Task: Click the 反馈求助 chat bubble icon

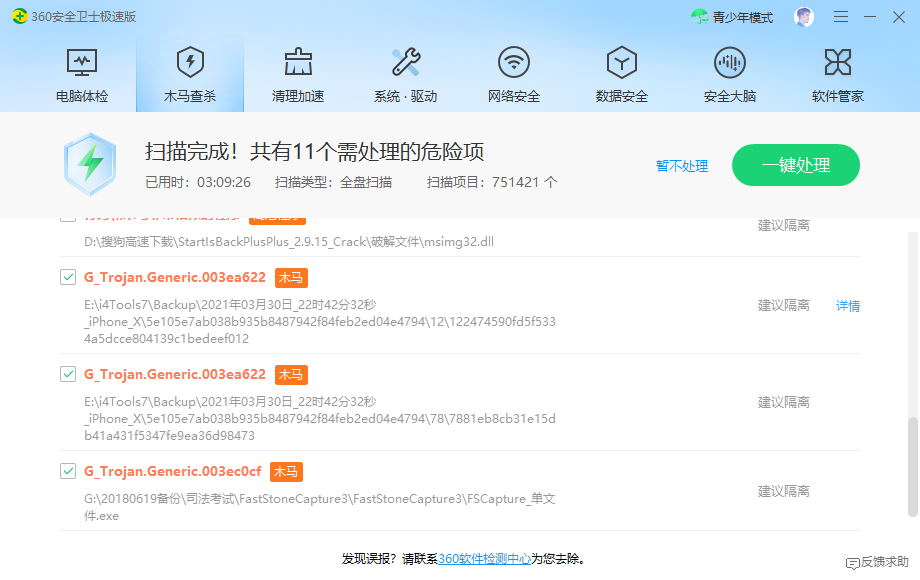Action: point(853,564)
